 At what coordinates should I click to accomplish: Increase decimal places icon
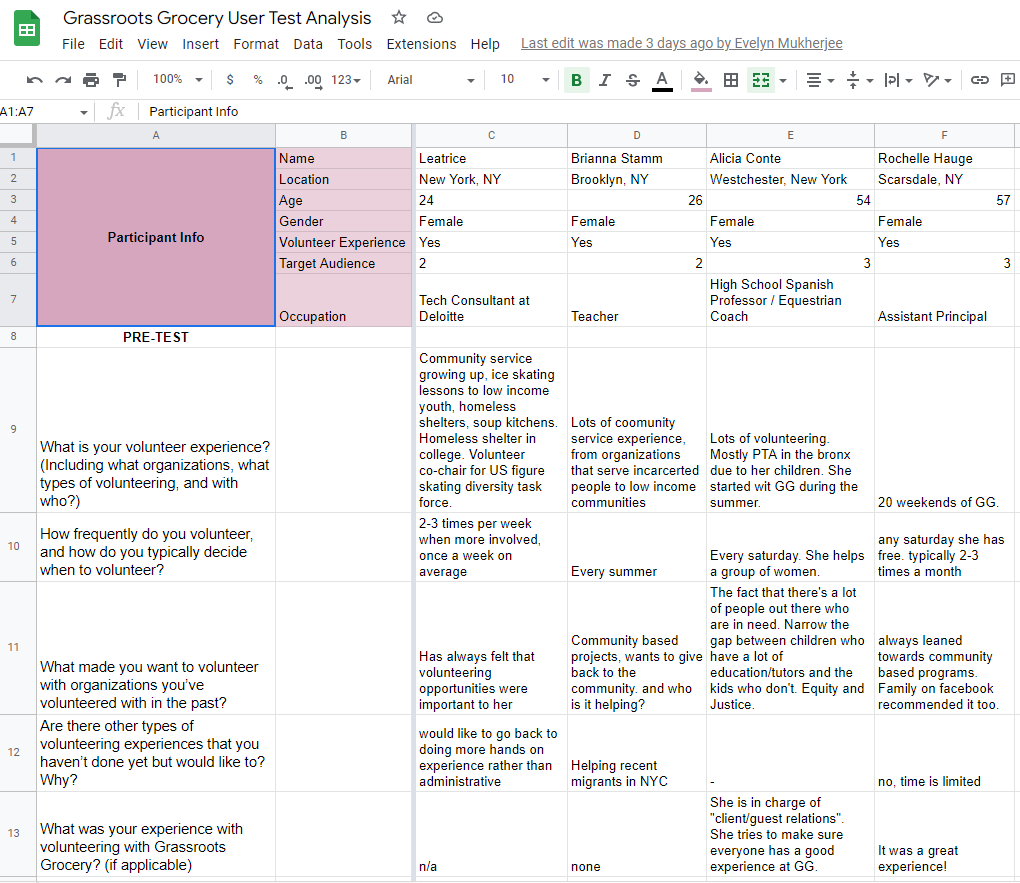[x=314, y=81]
